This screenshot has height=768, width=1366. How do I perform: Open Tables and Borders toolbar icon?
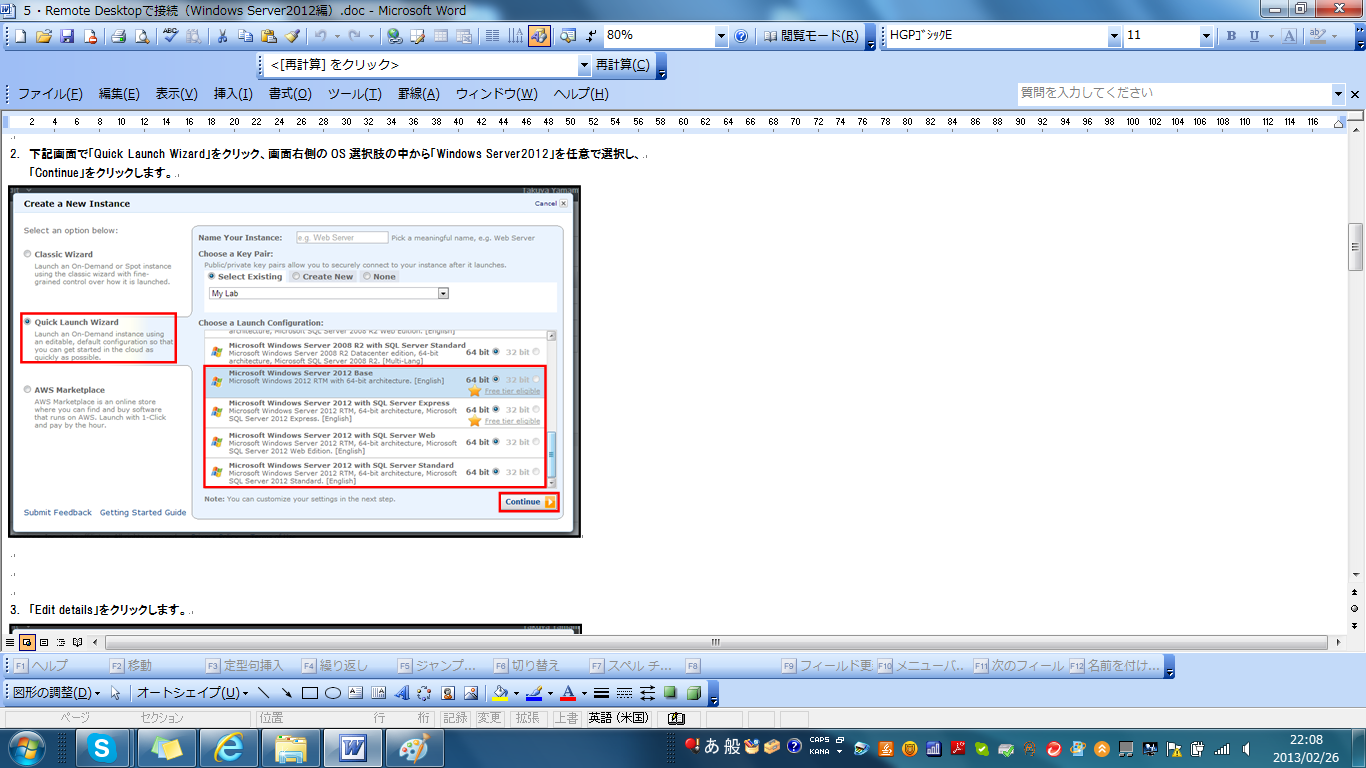418,36
